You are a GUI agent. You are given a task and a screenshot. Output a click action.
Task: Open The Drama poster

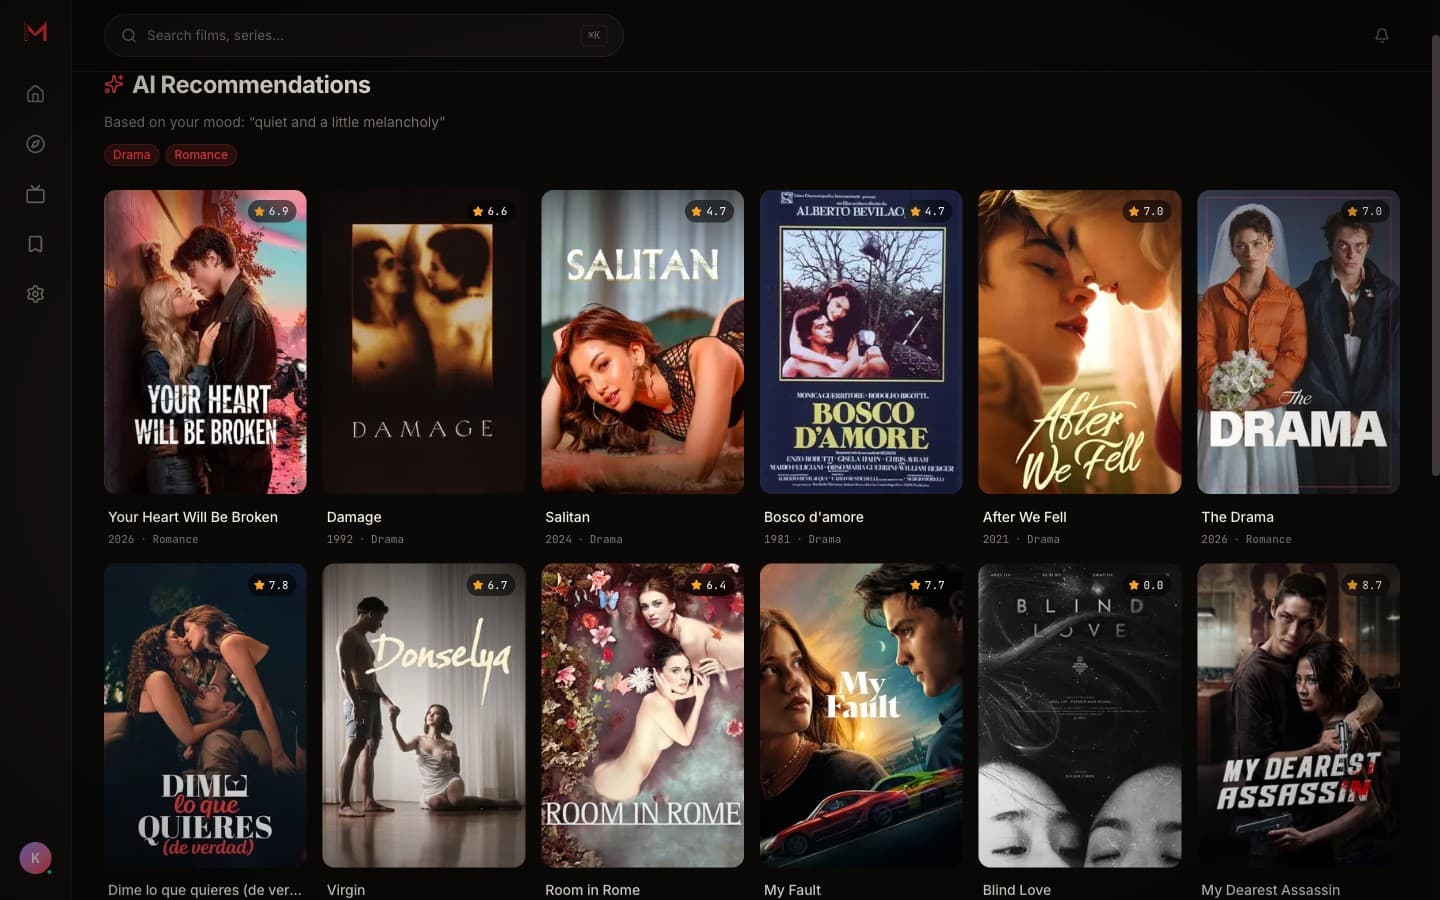1298,342
